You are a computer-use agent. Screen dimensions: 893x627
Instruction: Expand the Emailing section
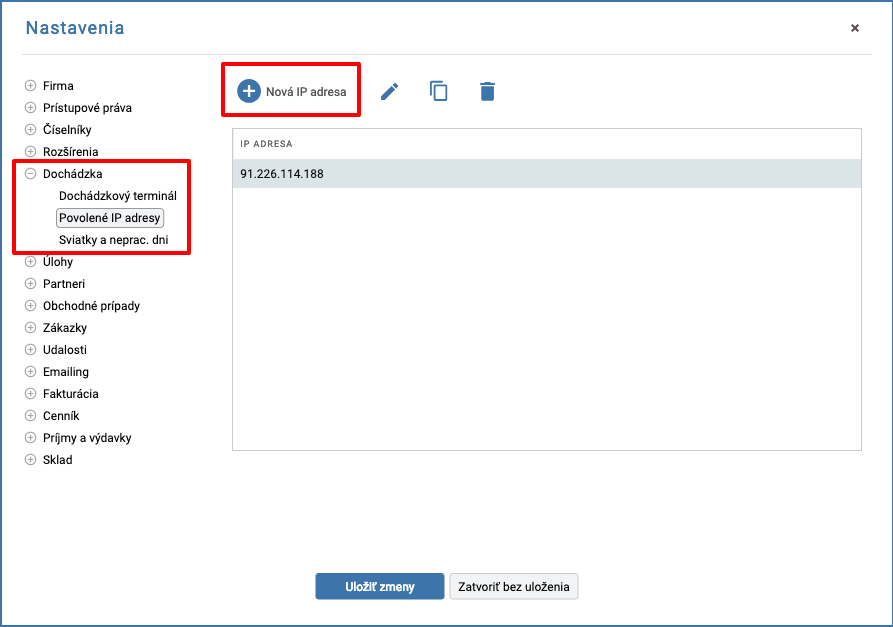(31, 372)
